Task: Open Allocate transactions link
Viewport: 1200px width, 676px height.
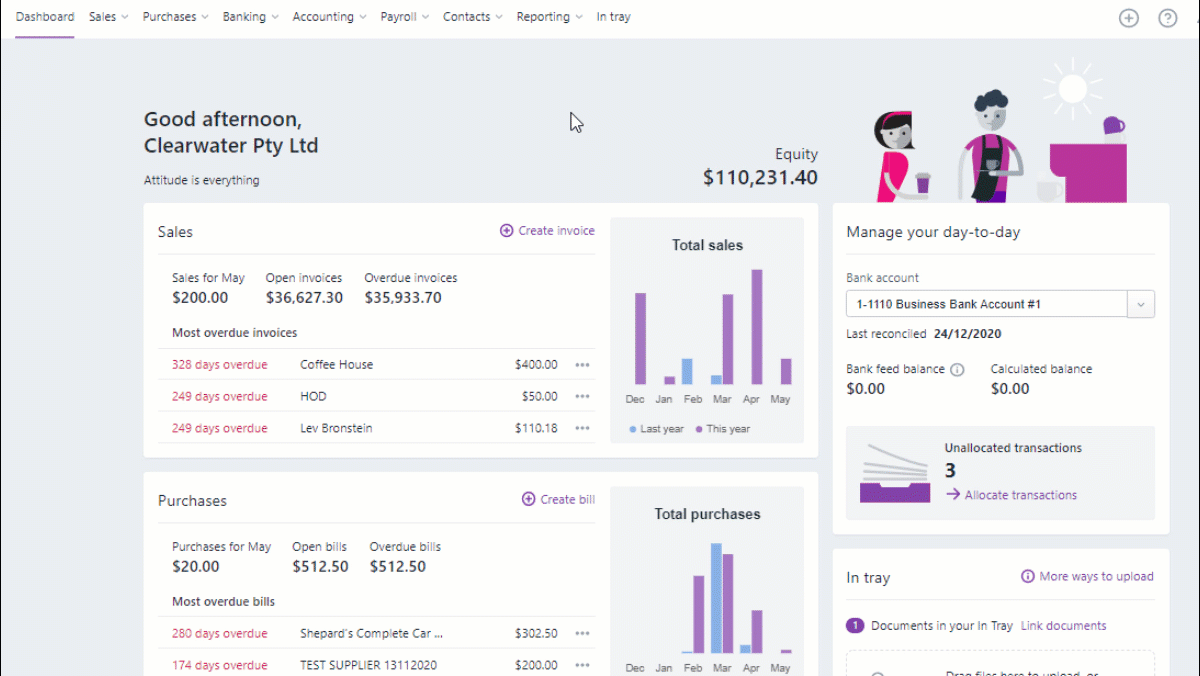Action: click(x=1020, y=495)
